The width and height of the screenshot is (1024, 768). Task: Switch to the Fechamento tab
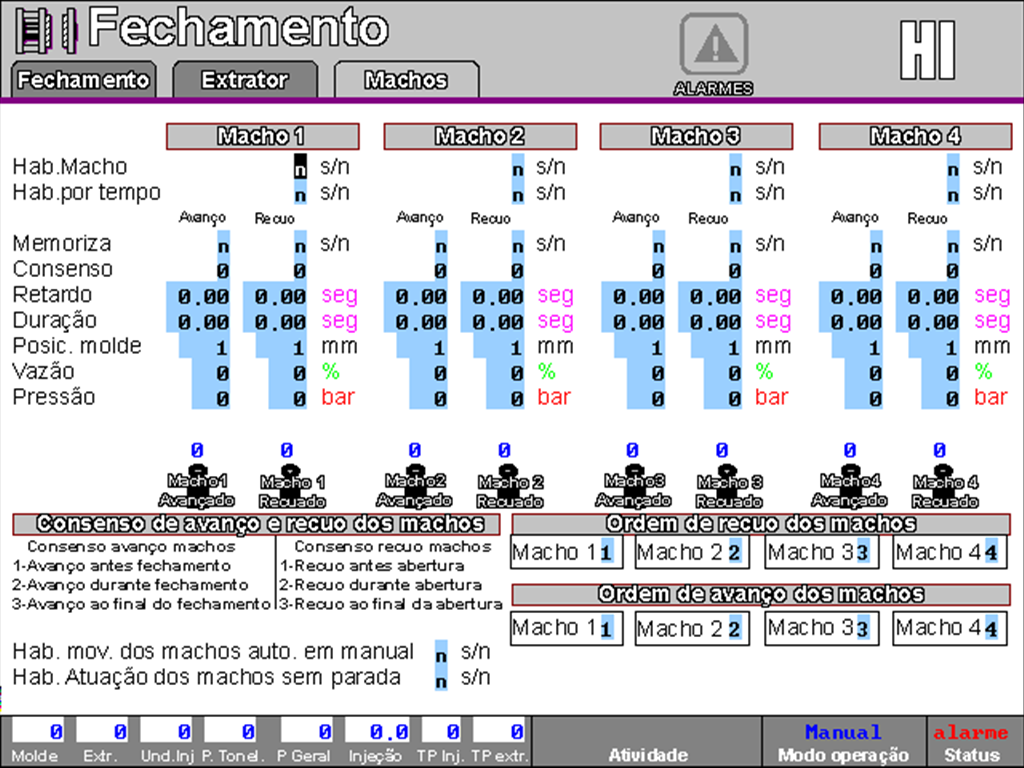pyautogui.click(x=83, y=79)
